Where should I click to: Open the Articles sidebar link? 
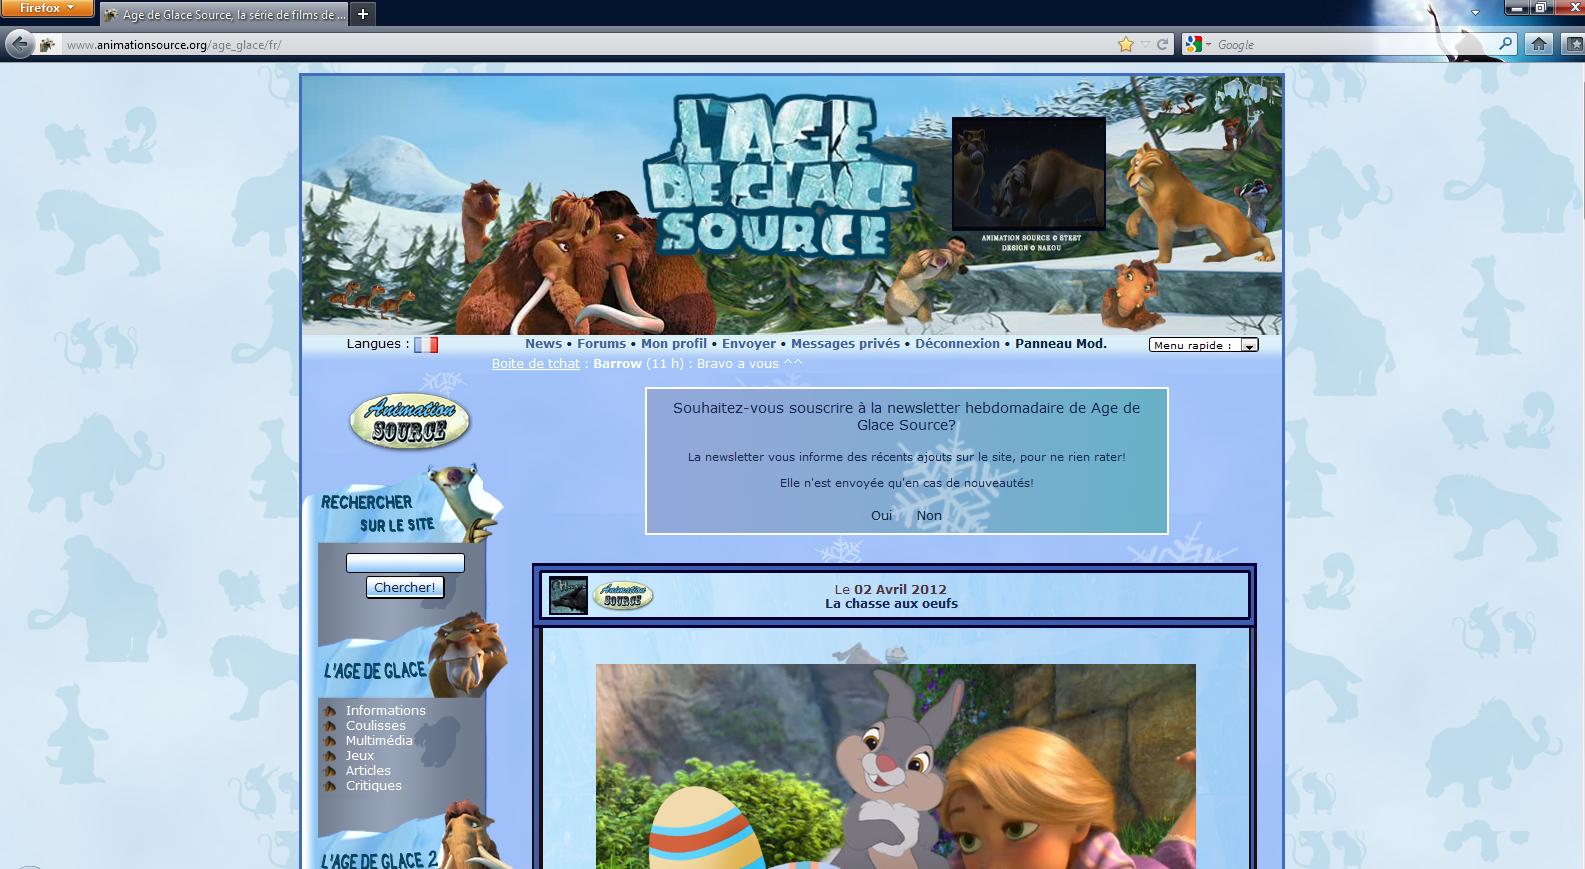pyautogui.click(x=368, y=771)
